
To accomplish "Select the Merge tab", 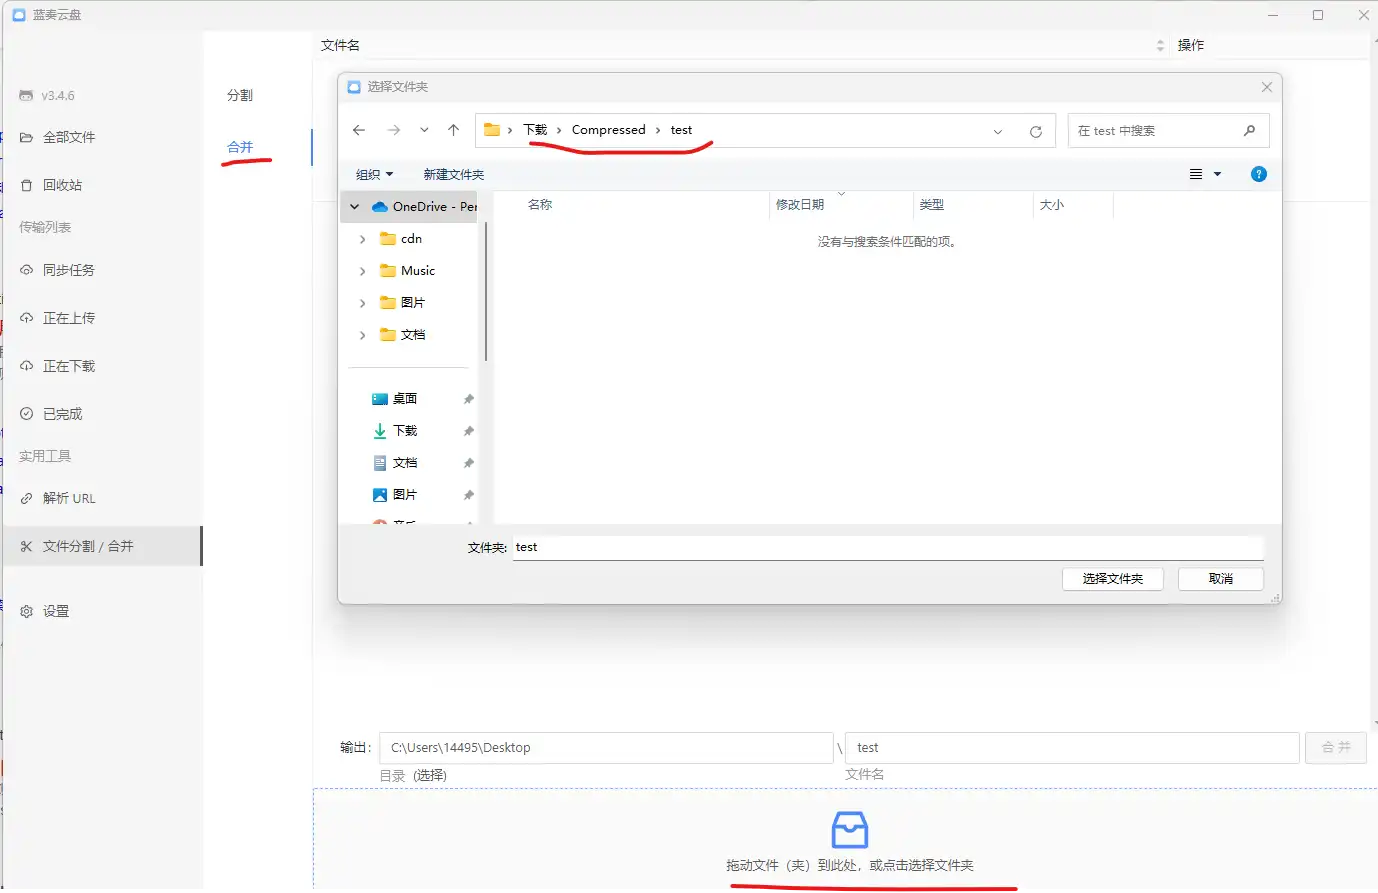I will click(x=240, y=147).
